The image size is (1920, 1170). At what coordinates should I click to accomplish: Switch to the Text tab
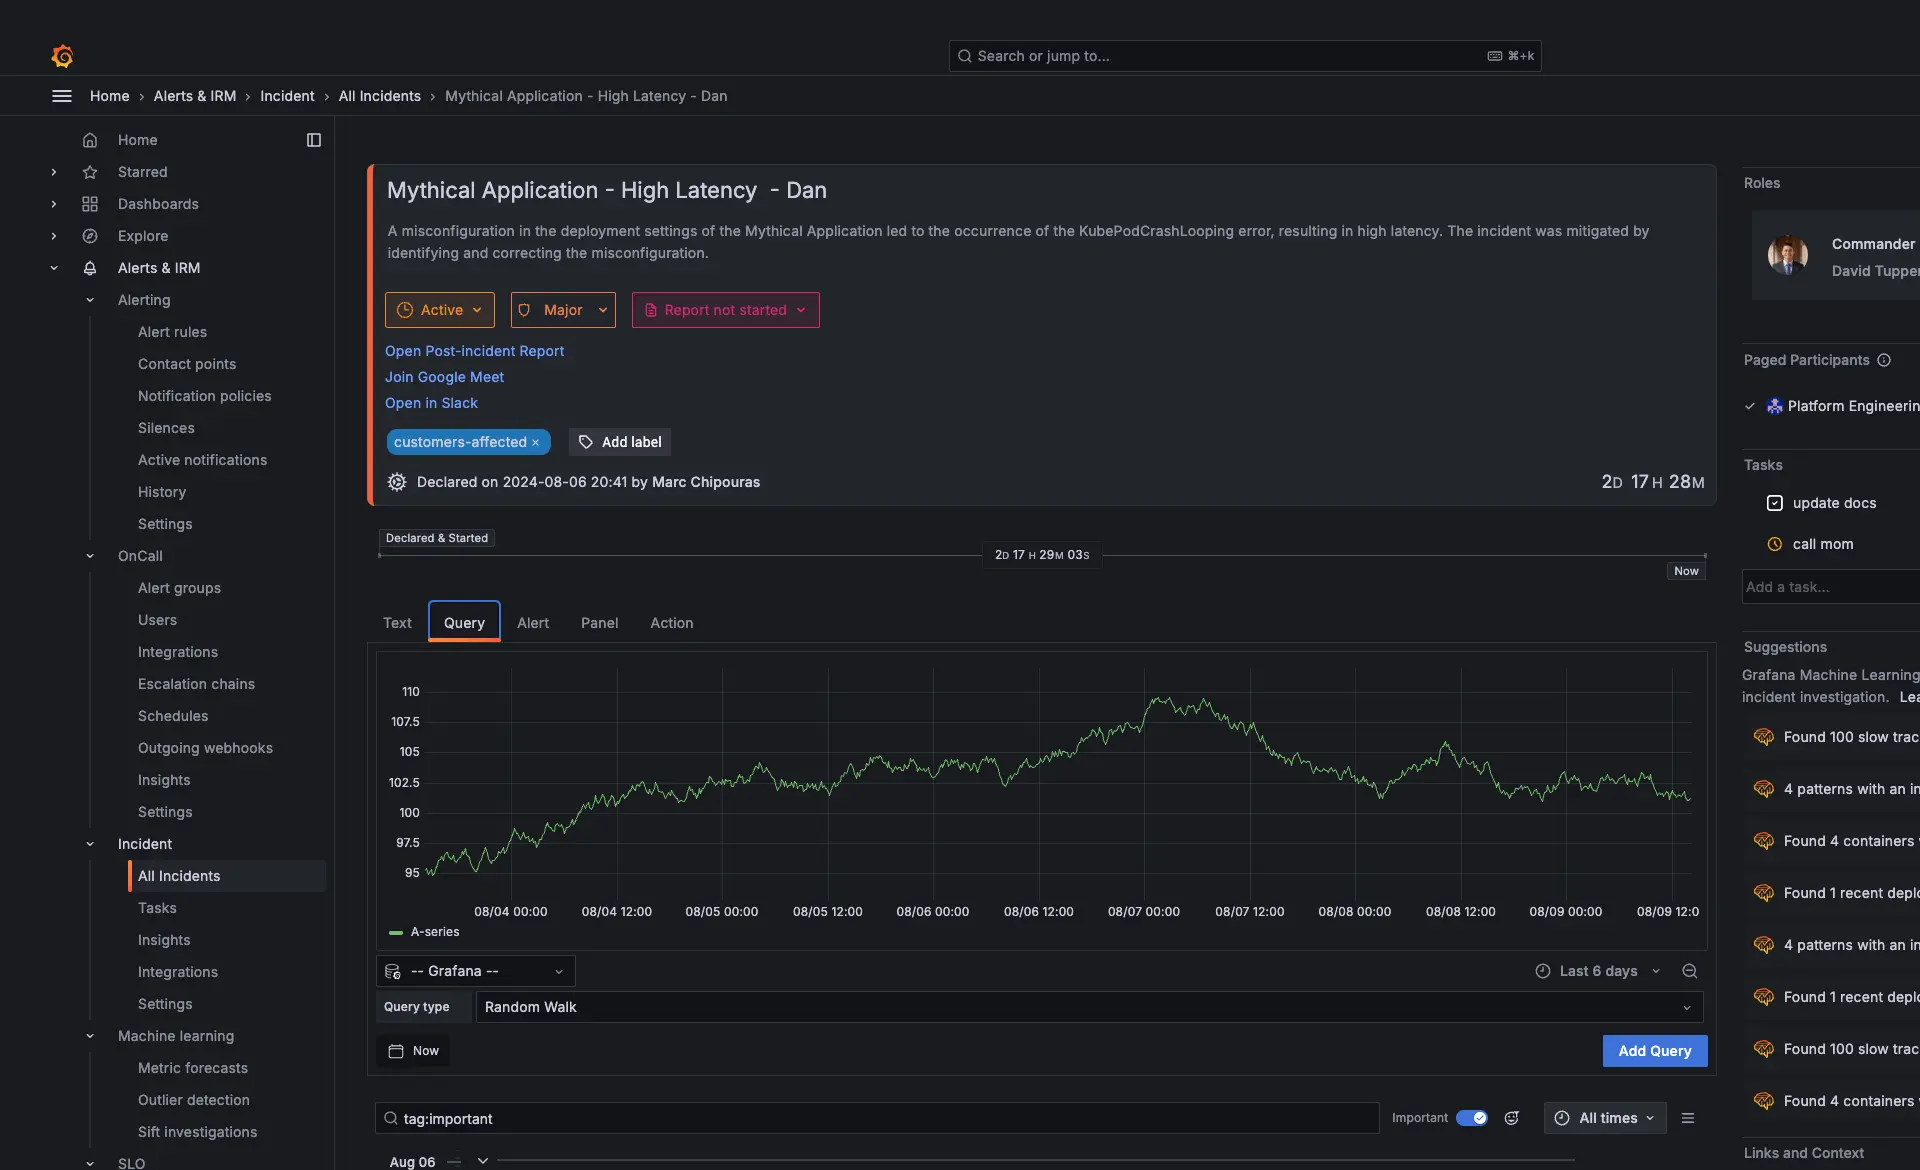397,623
